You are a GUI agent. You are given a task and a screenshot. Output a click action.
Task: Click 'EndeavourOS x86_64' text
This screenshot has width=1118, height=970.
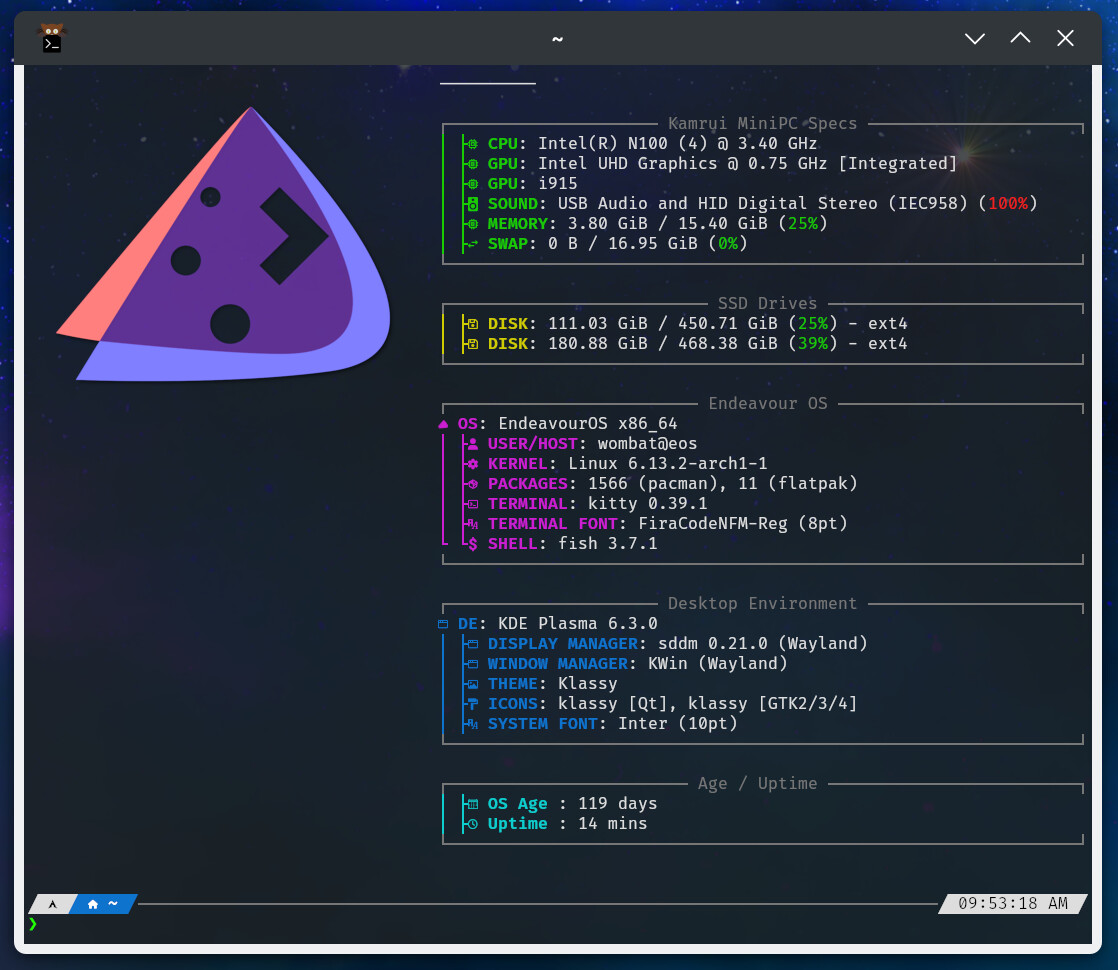coord(588,424)
